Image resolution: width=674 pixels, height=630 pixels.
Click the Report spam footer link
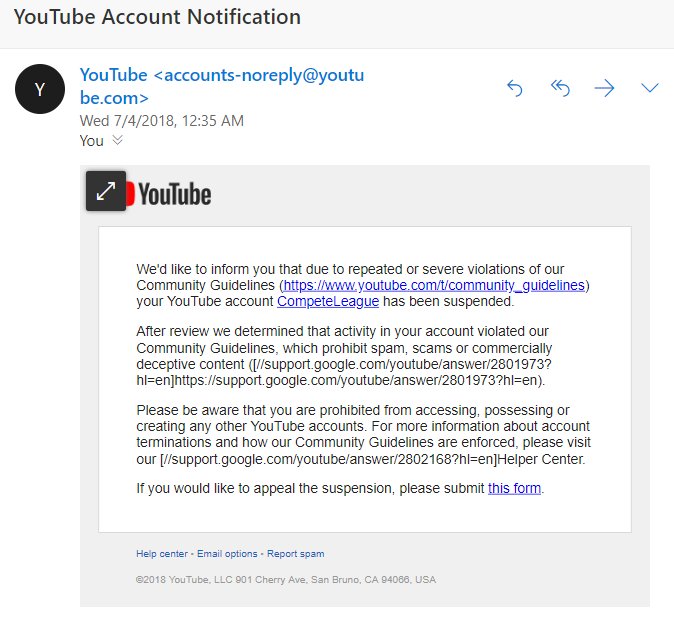pyautogui.click(x=295, y=553)
